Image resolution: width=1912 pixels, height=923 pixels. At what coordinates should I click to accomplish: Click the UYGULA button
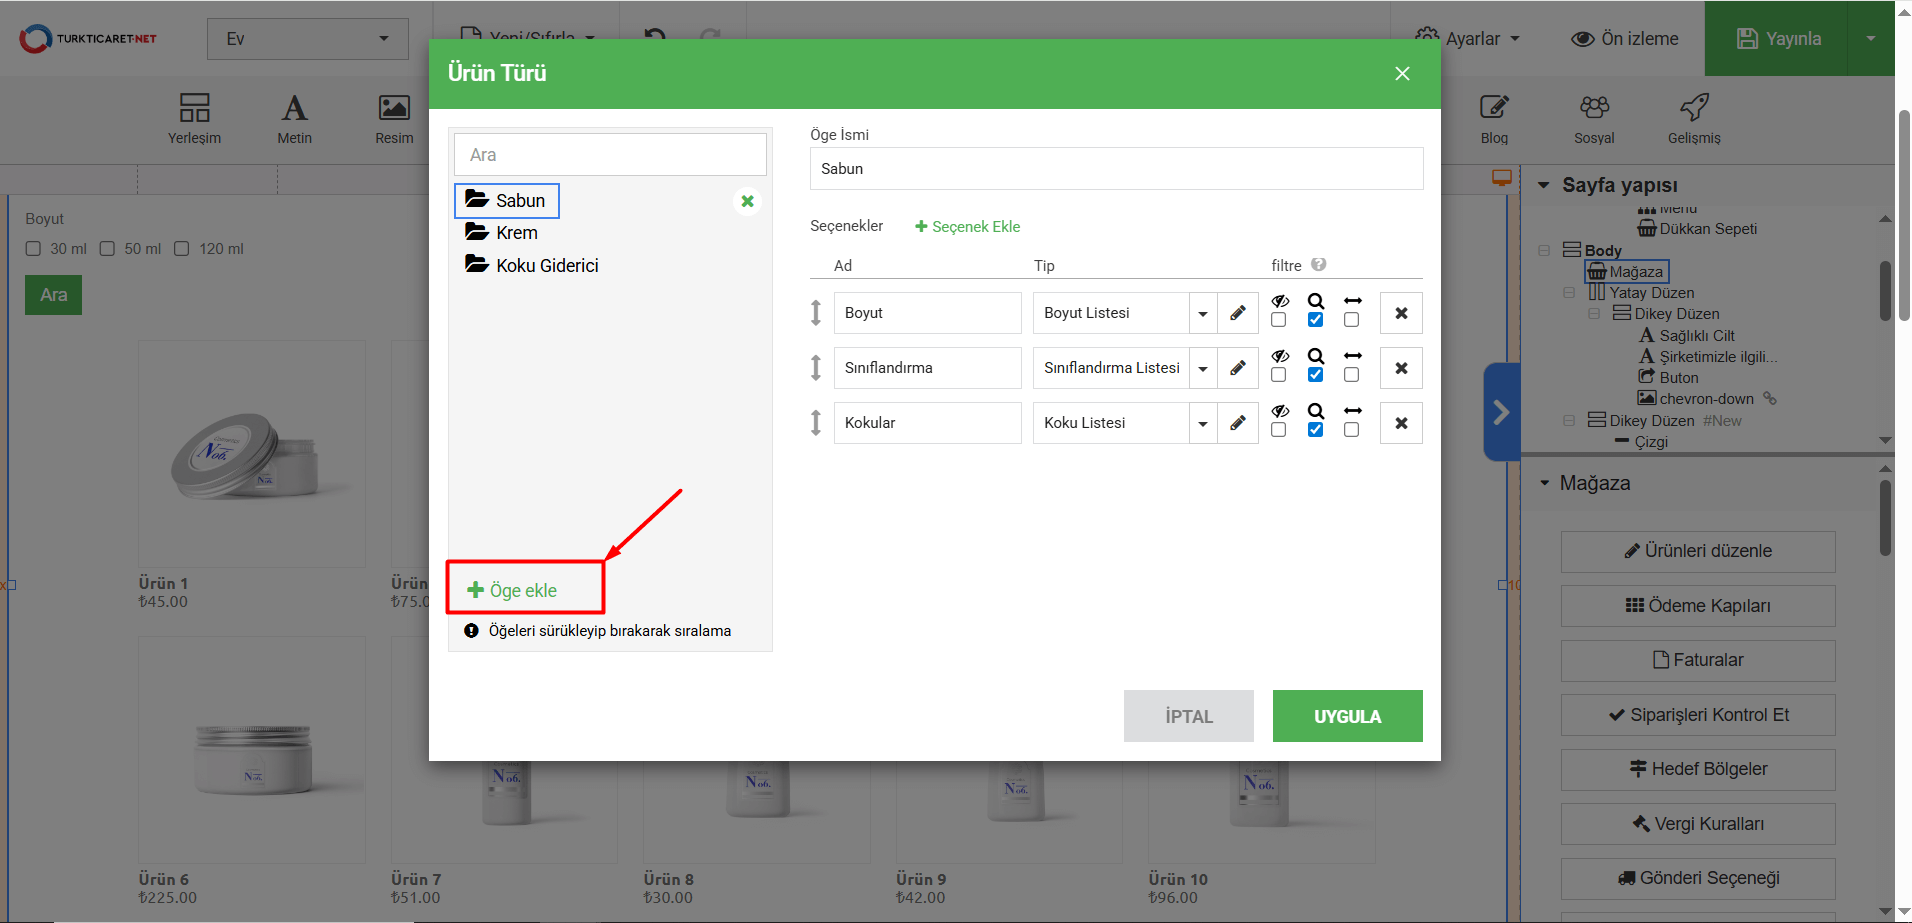(1347, 716)
